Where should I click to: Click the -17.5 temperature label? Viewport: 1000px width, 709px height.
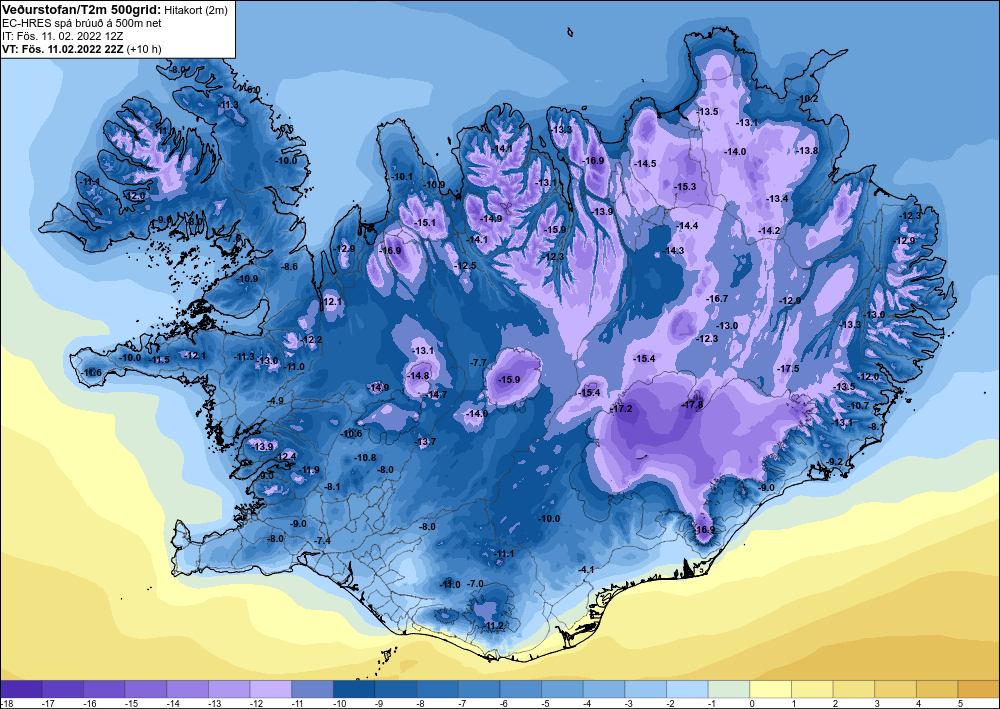788,369
